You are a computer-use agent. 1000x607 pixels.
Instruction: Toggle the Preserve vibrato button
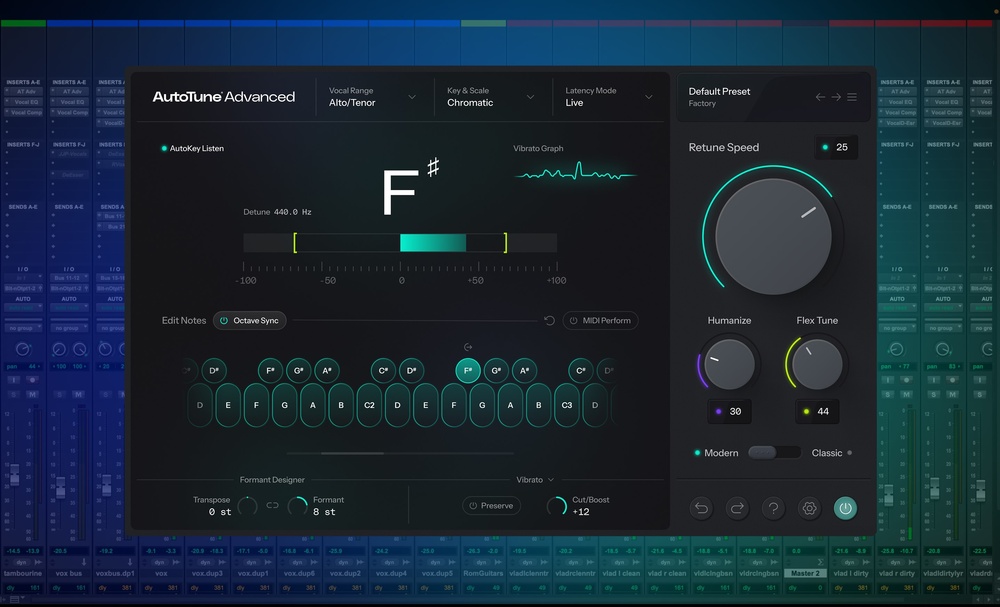click(x=491, y=506)
